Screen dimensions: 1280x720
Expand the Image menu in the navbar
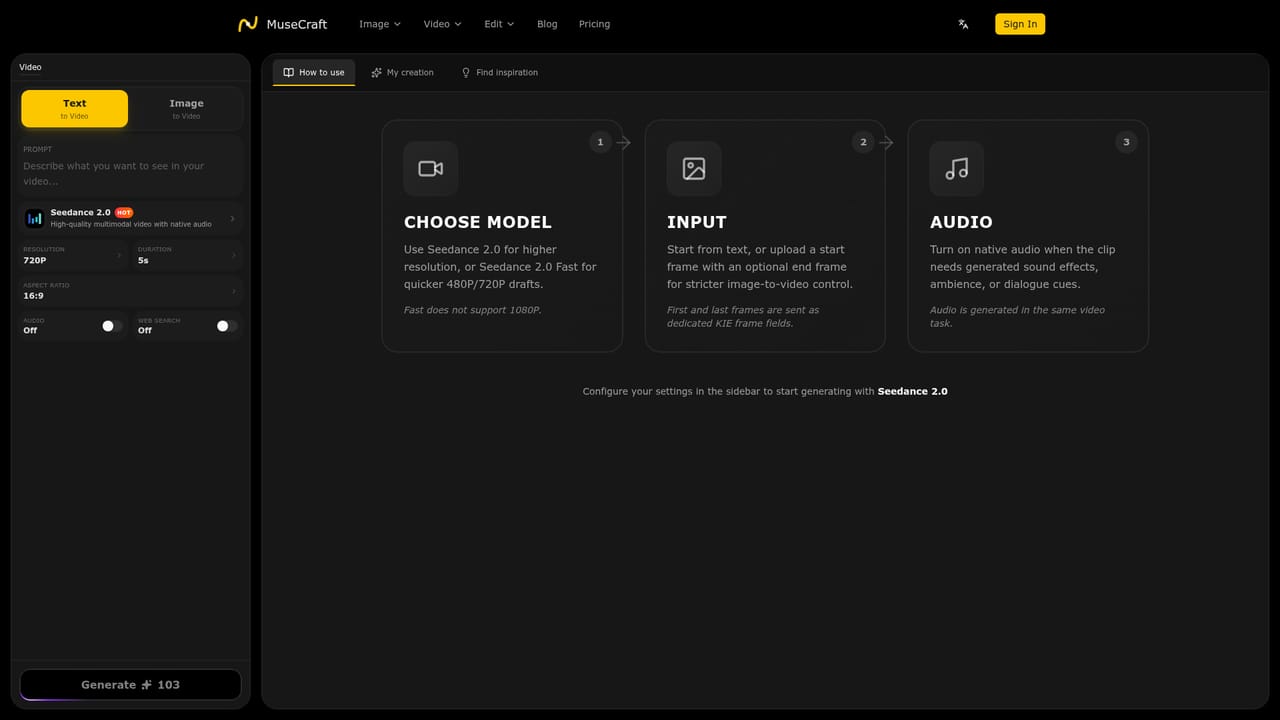pos(380,24)
